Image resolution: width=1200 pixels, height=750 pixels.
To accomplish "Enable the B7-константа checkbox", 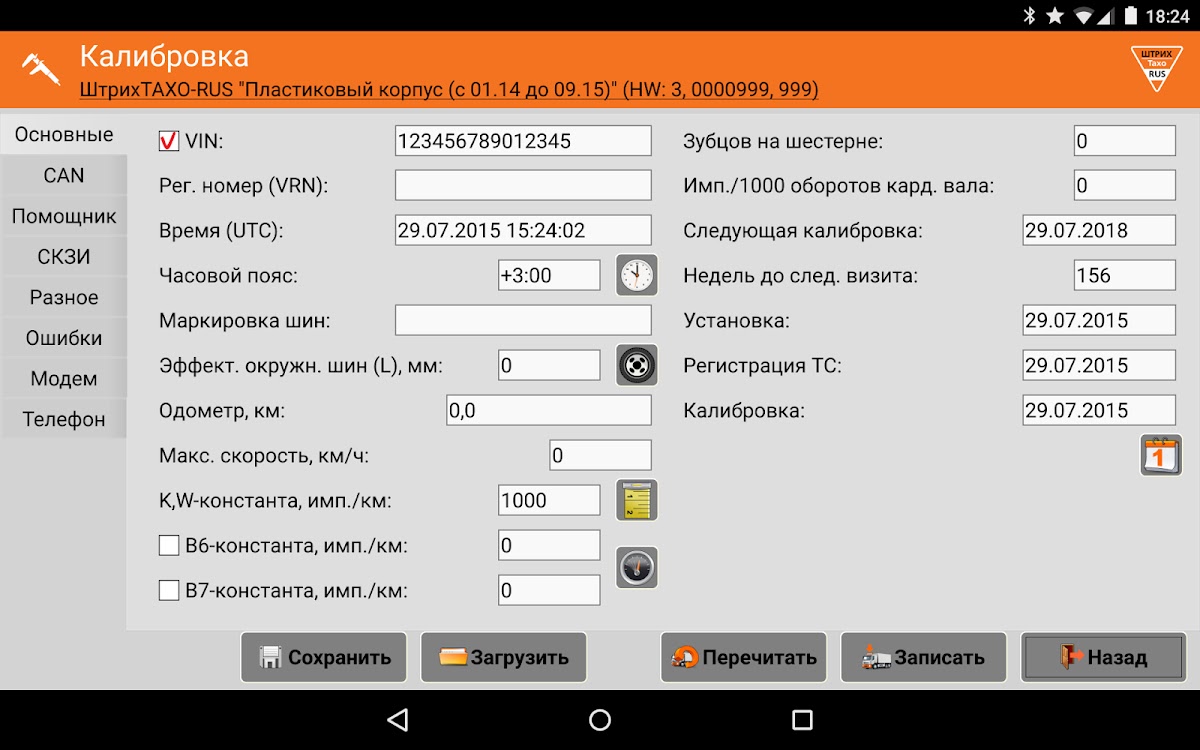I will pos(169,591).
